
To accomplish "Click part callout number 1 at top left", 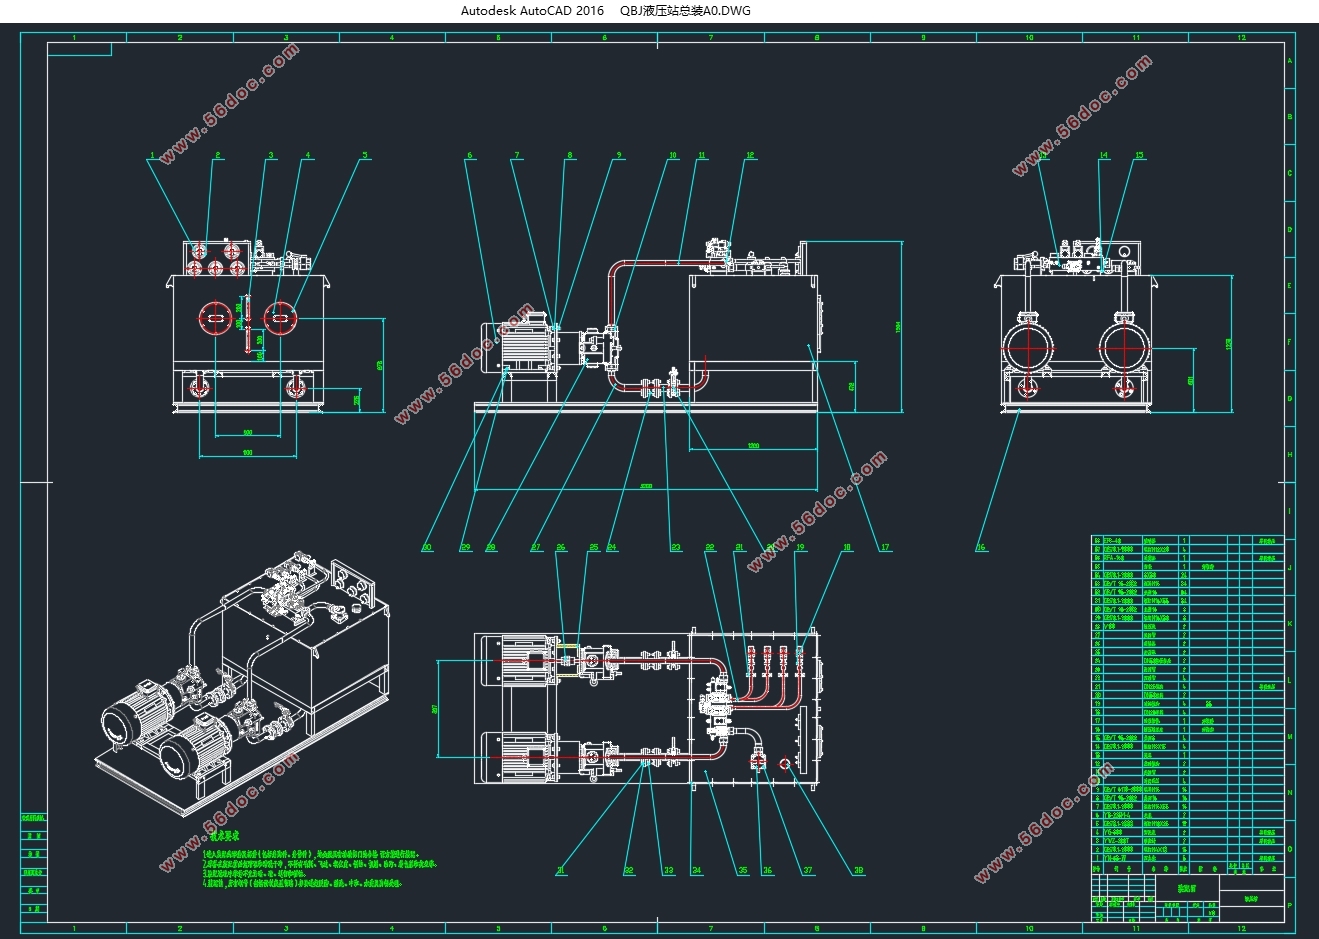I will [153, 156].
